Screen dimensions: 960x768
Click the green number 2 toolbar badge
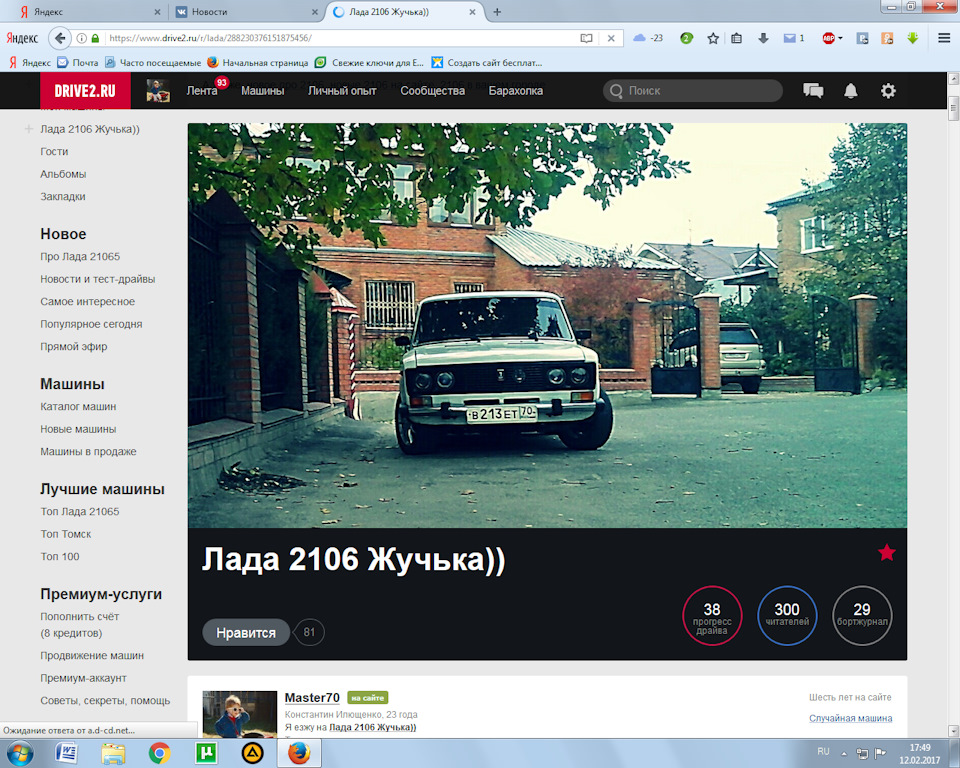point(686,38)
